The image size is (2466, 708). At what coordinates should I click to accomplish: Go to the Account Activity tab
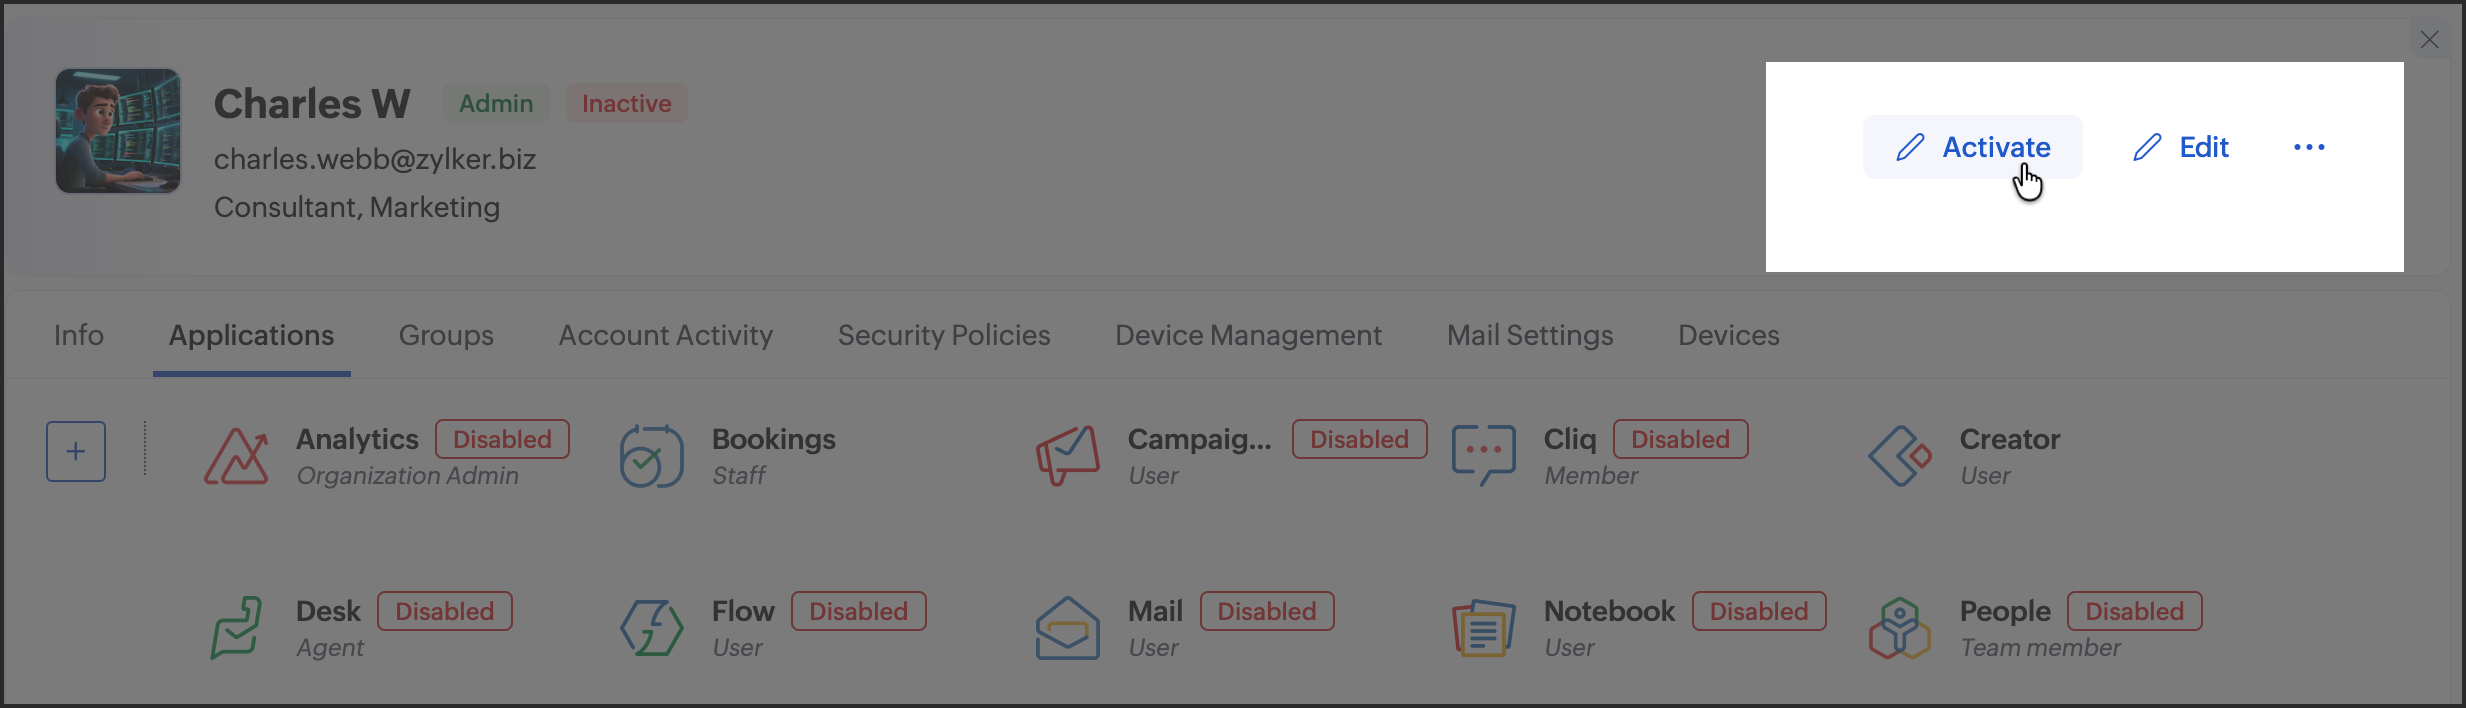(x=666, y=335)
